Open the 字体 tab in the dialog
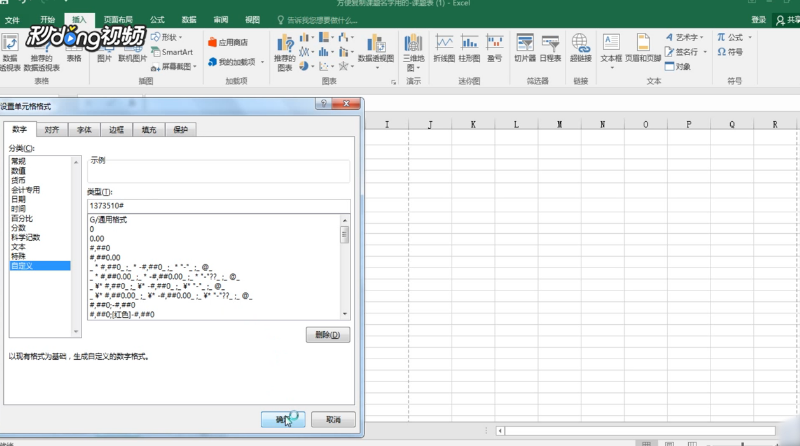Image resolution: width=800 pixels, height=446 pixels. 84,130
